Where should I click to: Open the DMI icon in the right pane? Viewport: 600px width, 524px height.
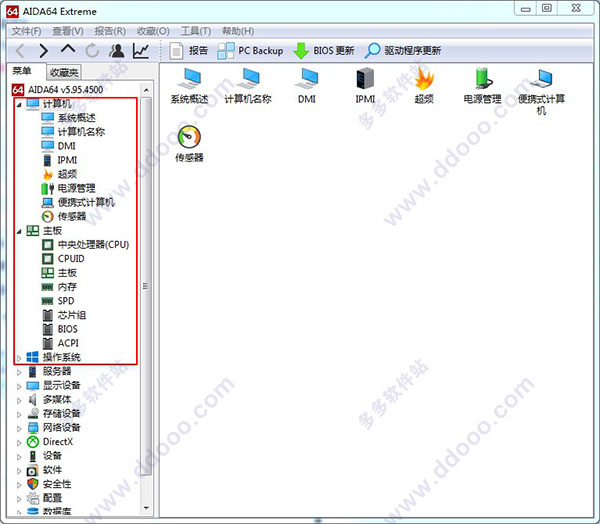tap(307, 86)
